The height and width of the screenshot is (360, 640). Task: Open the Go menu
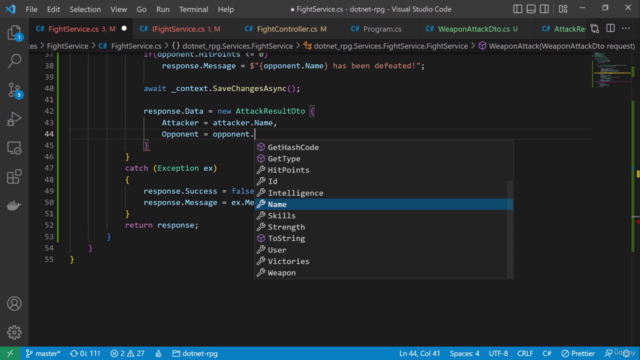141,9
